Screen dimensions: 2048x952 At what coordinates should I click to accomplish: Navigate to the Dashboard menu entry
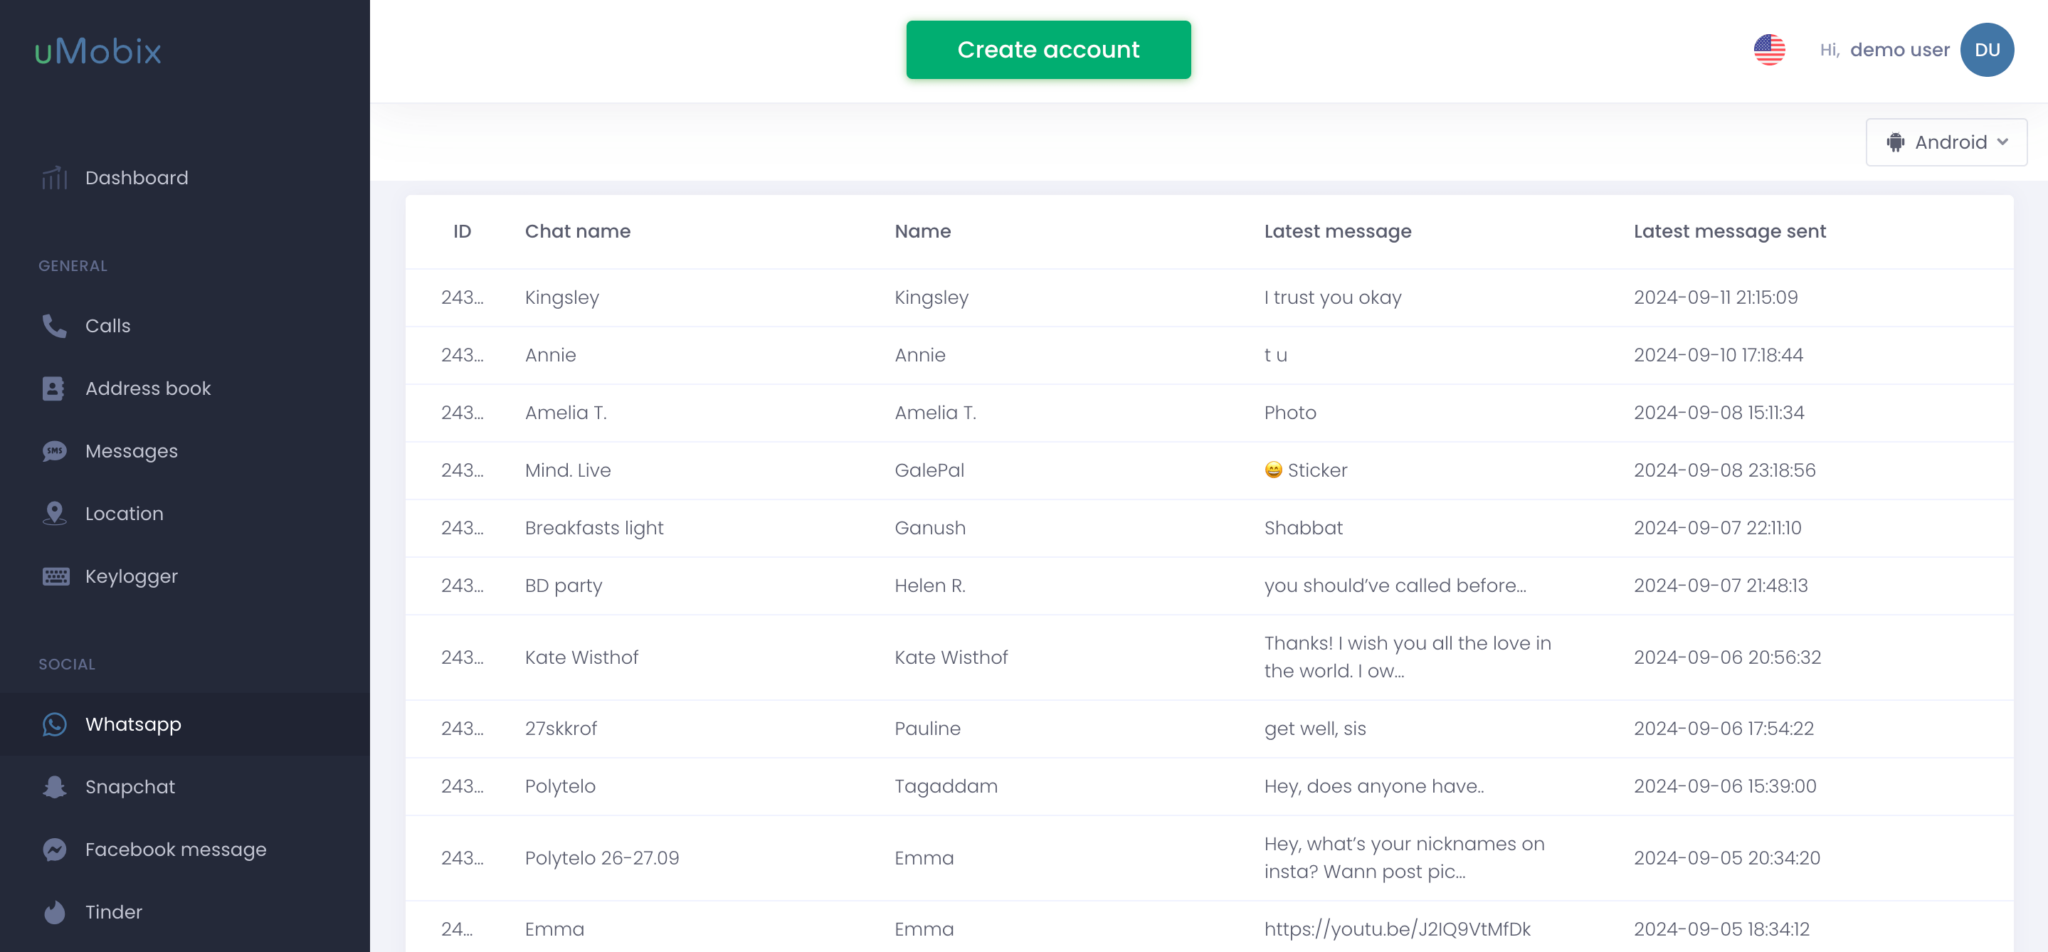[137, 177]
